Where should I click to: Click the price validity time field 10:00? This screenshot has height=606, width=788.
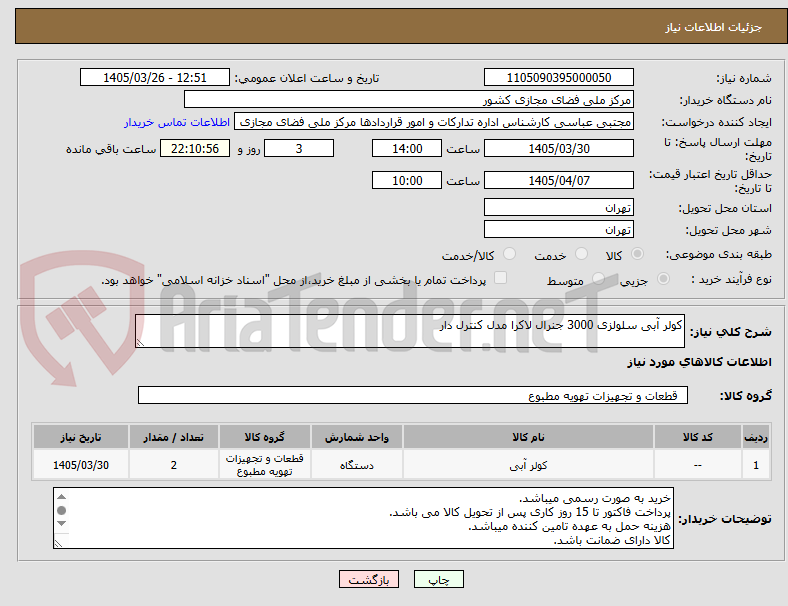coord(407,180)
